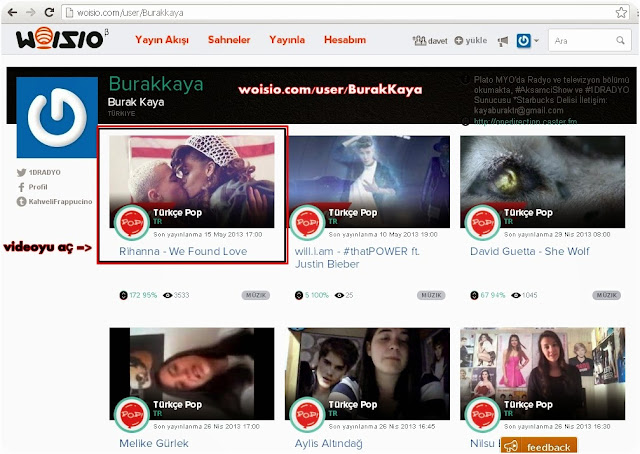
Task: Click the vote icon beside 67 94%
Action: 474,295
